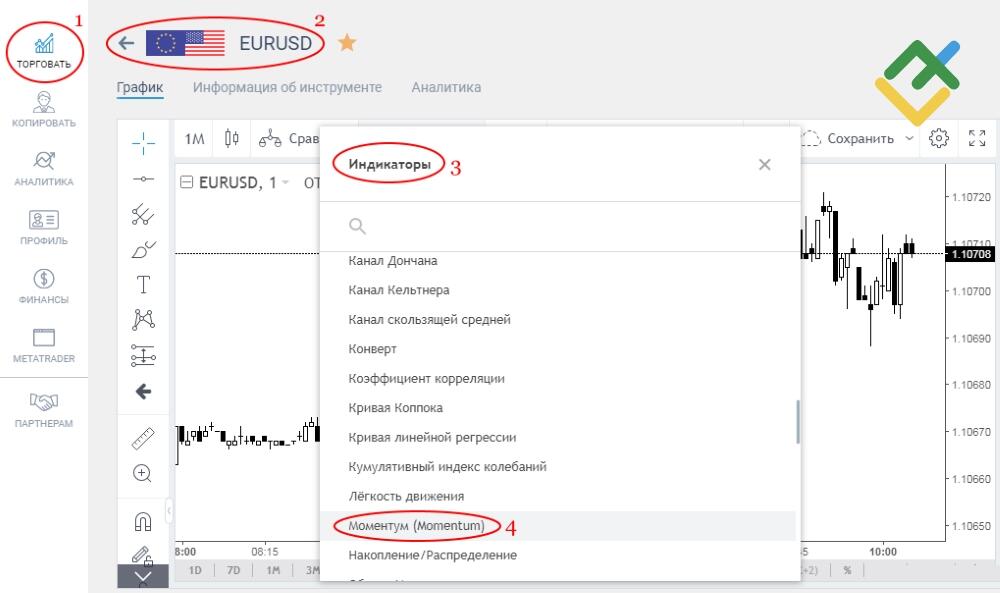Click the 1.10708 current price label
The image size is (1000, 593).
pyautogui.click(x=969, y=254)
